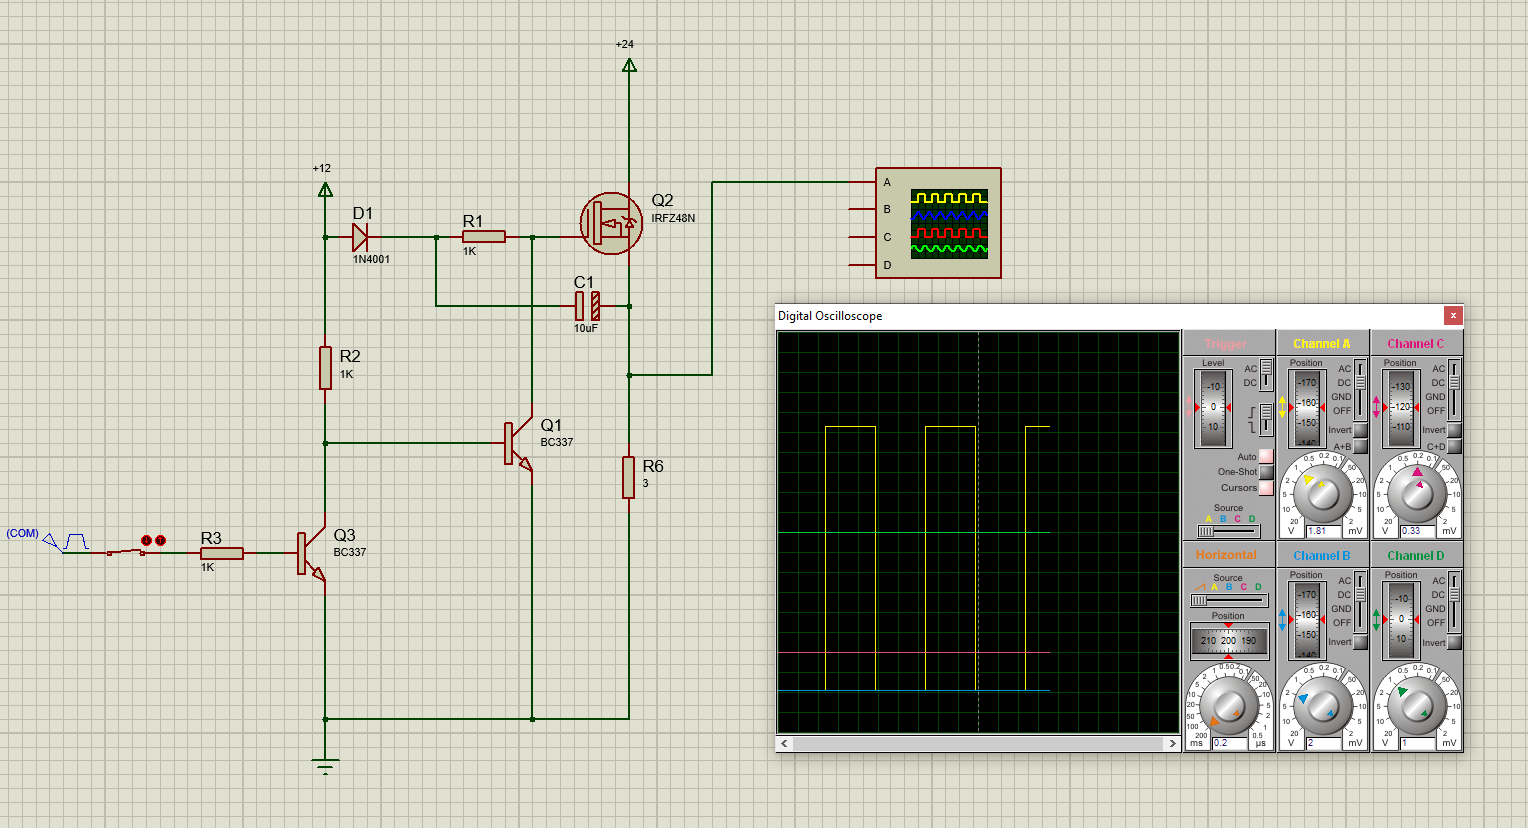This screenshot has width=1528, height=828.
Task: Click the oscilloscope instrument component
Action: [938, 223]
